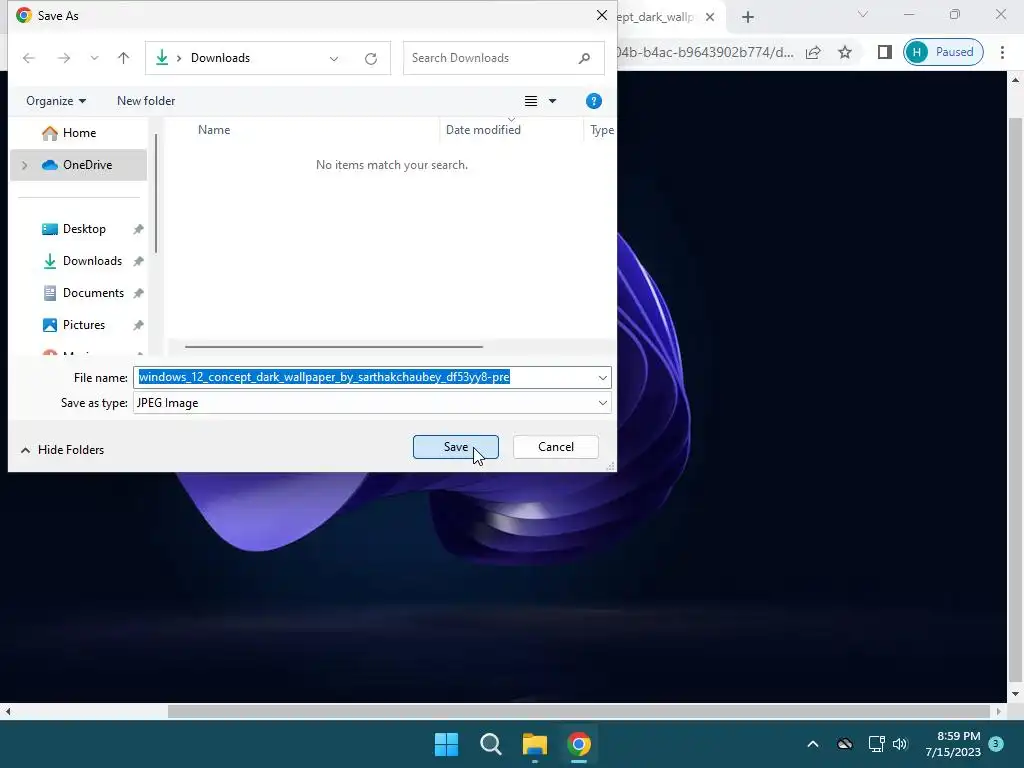
Task: Click the Forward arrow in Save As dialog
Action: coord(63,58)
